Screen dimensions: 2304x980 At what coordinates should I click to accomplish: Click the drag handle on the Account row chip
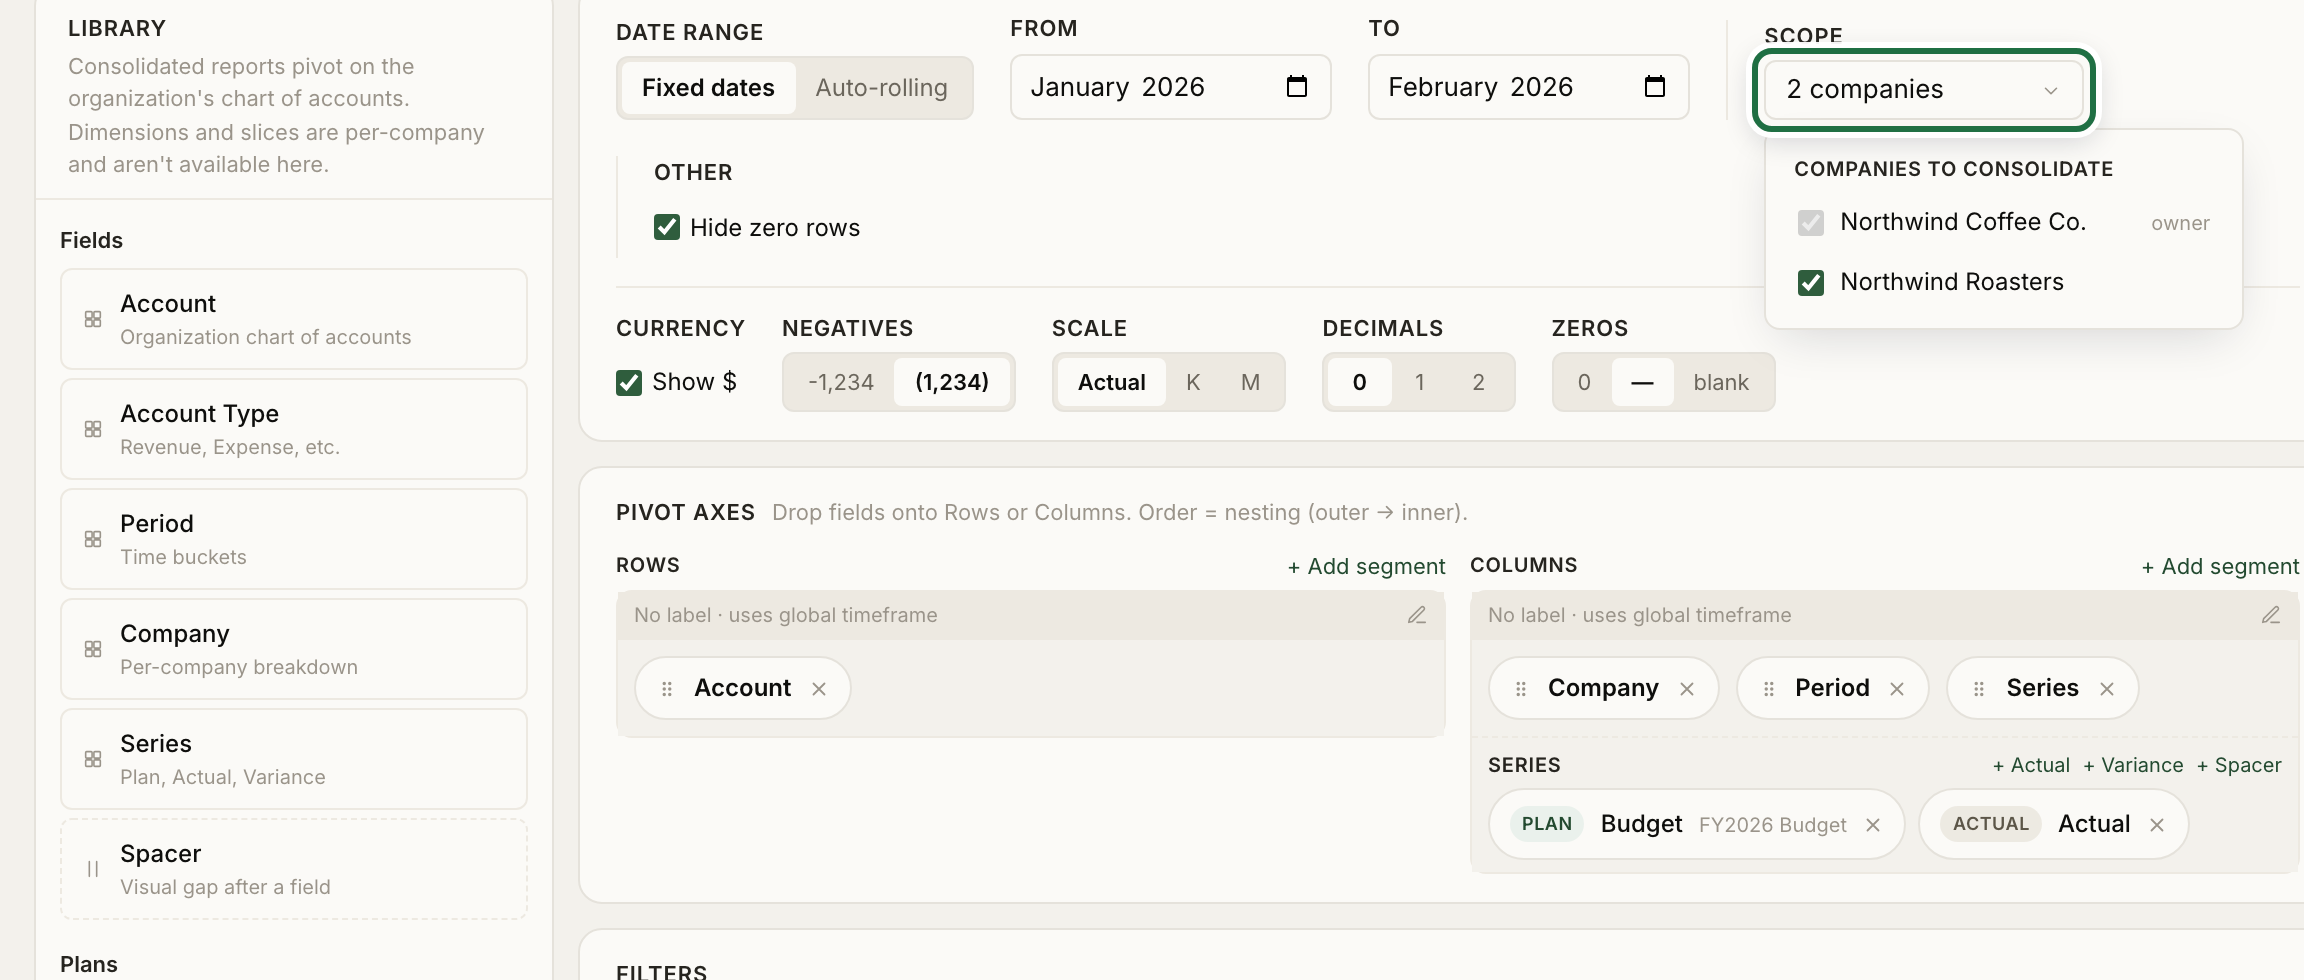tap(667, 689)
